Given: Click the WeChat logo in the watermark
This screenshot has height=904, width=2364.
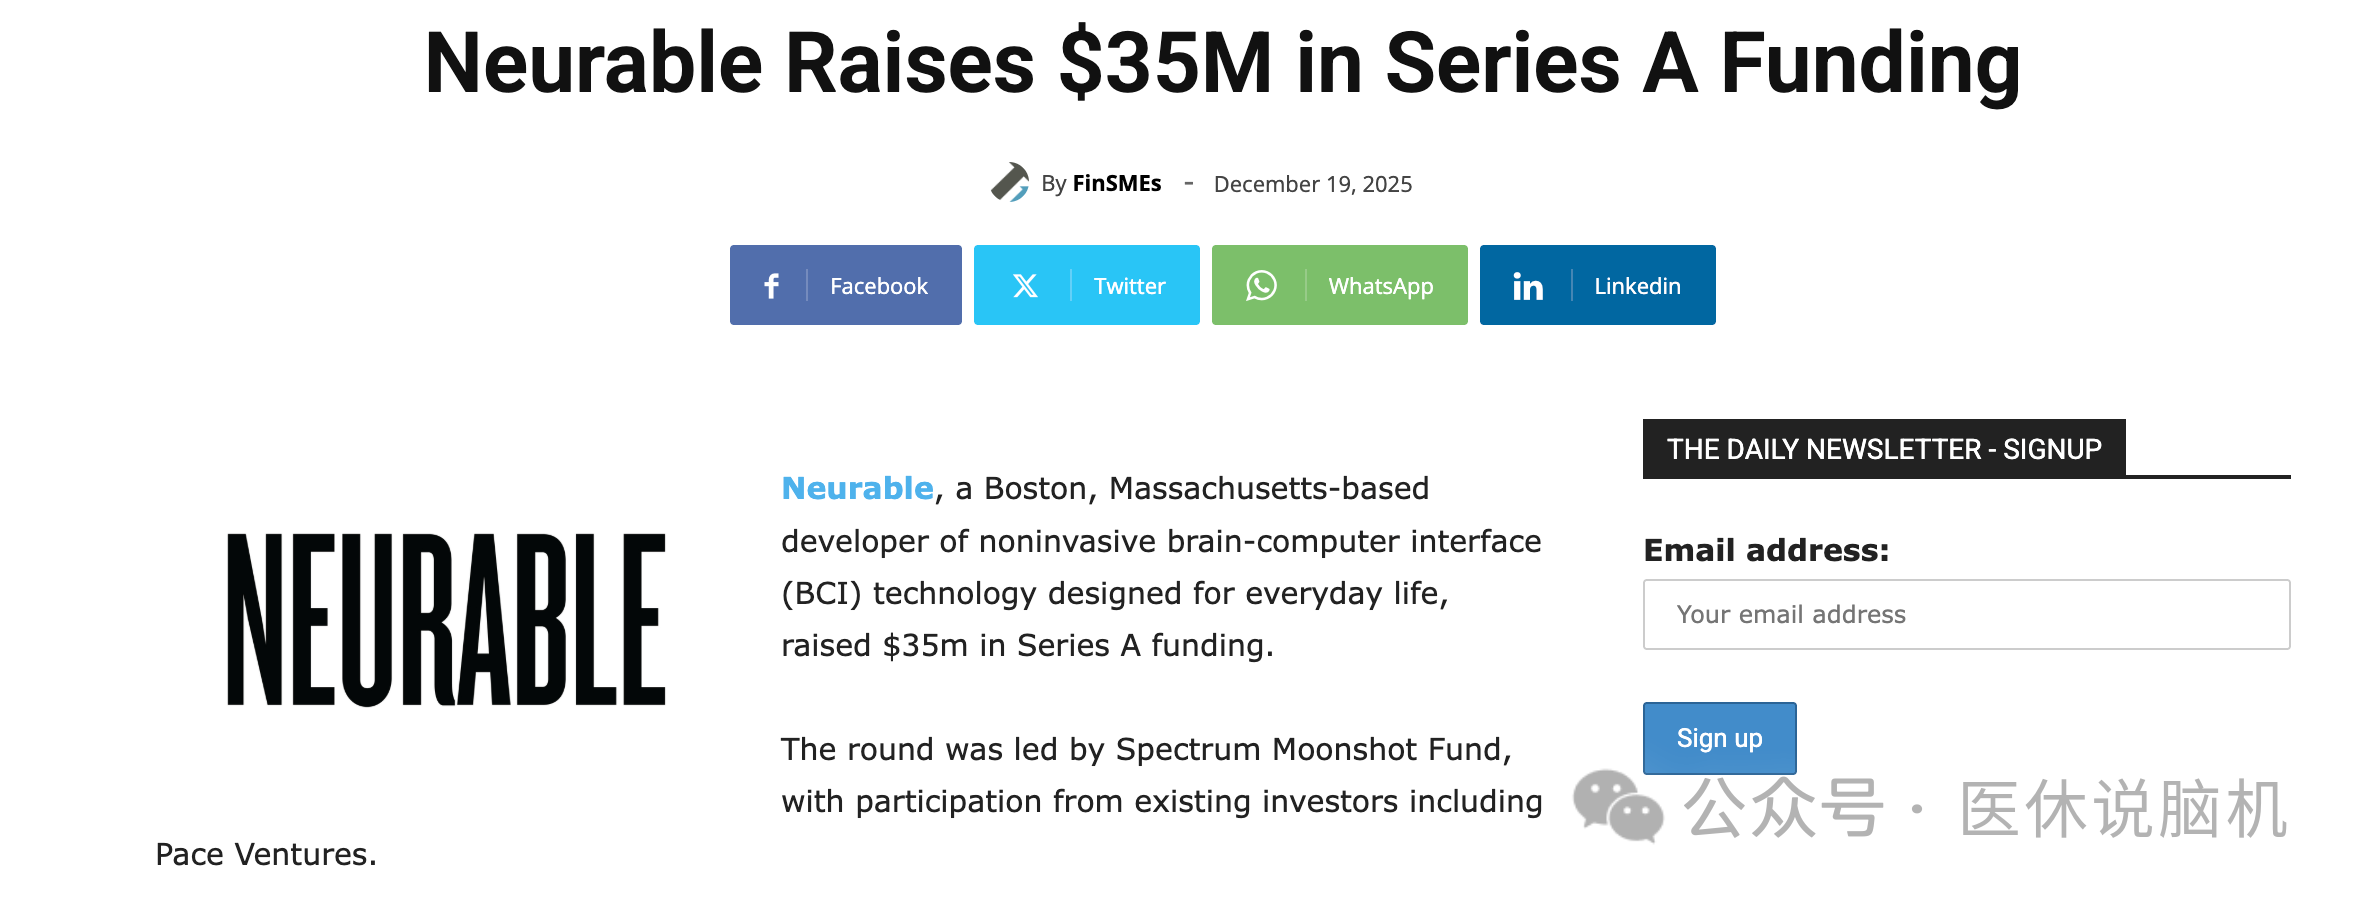Looking at the screenshot, I should tap(1617, 806).
